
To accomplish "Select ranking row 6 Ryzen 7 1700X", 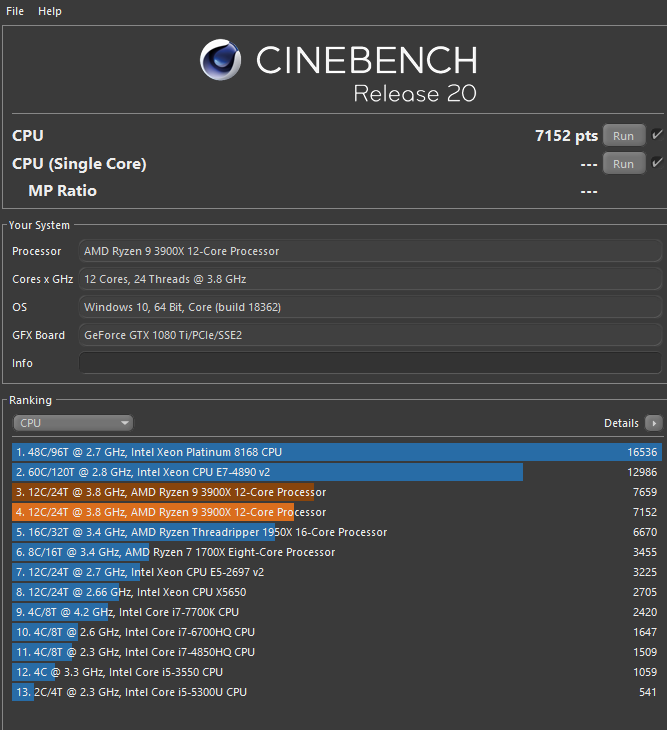I will (x=337, y=552).
